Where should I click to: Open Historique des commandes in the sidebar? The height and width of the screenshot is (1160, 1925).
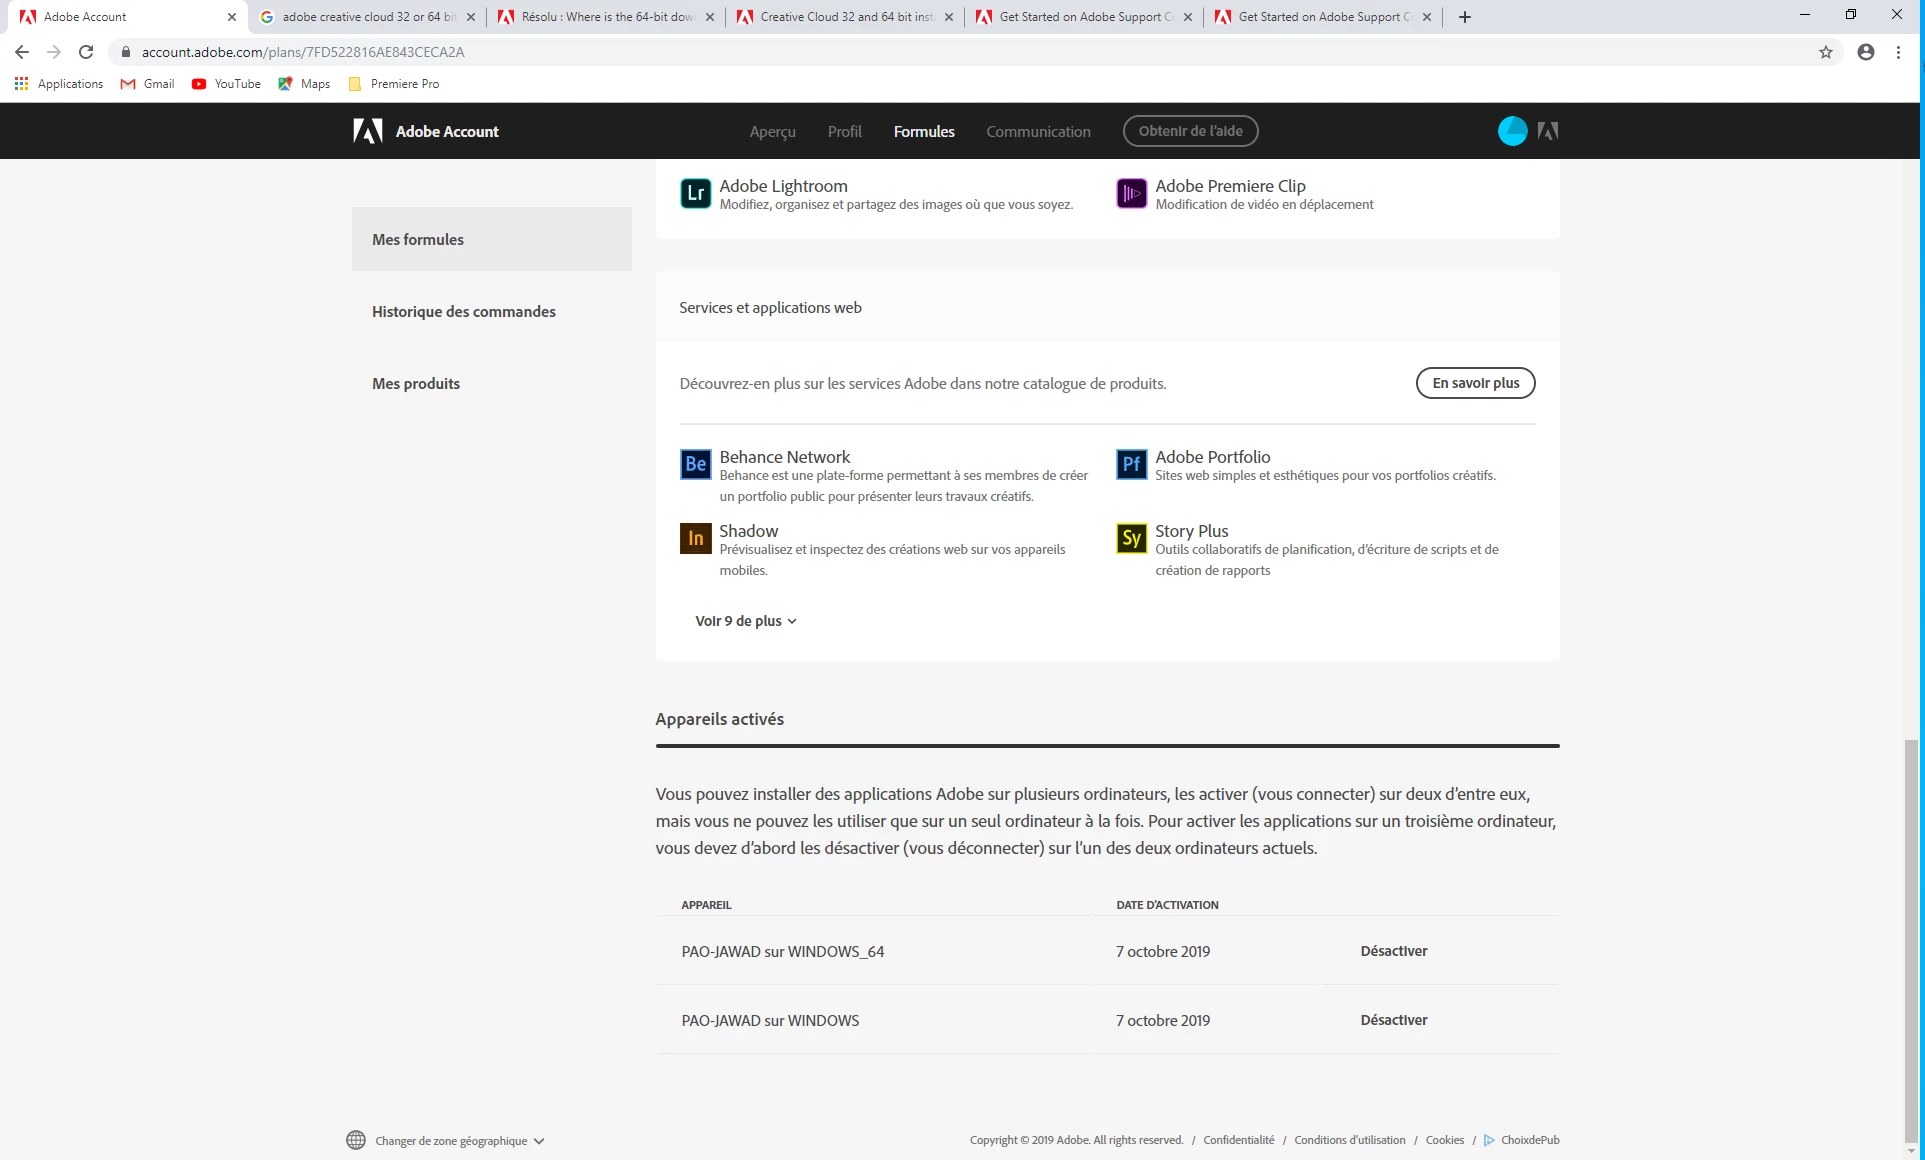point(464,312)
